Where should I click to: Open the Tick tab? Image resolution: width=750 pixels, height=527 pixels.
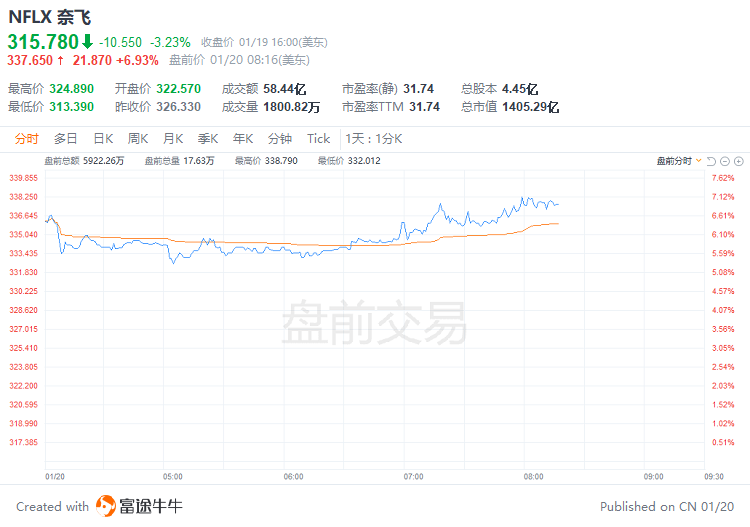tap(319, 139)
